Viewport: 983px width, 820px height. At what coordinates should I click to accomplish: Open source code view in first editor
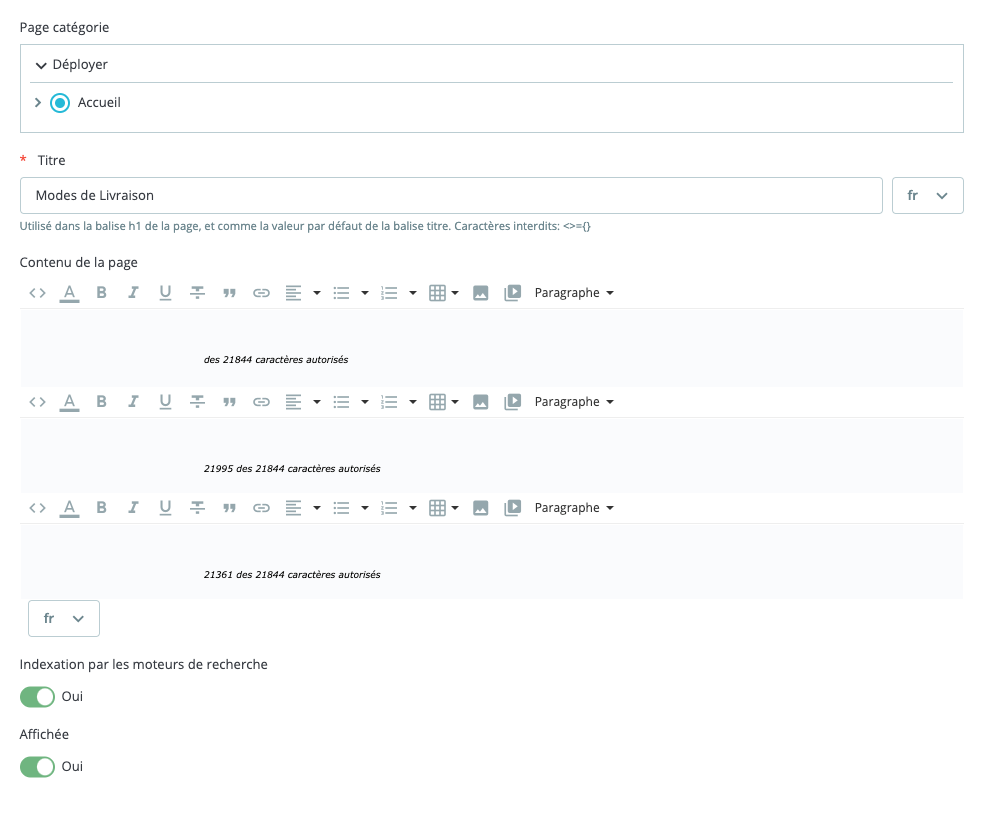tap(38, 293)
